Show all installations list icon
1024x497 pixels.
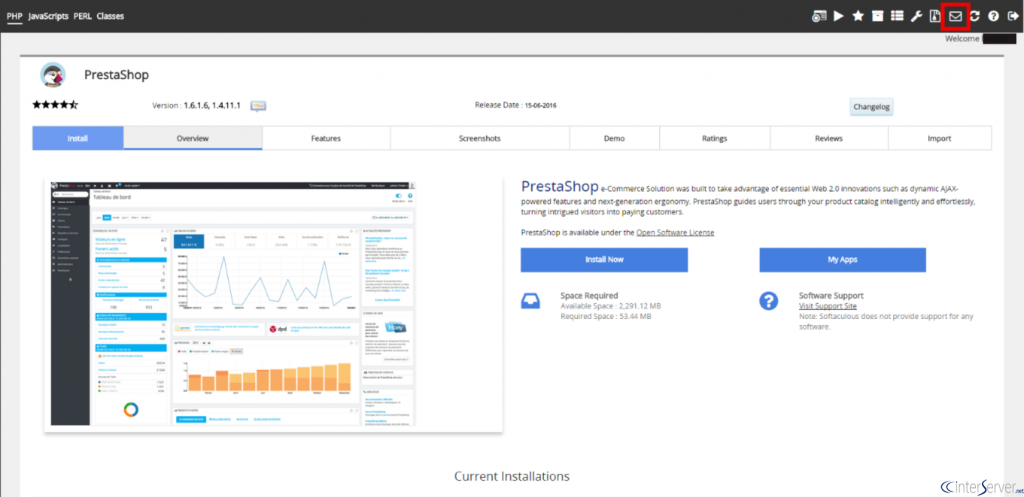click(896, 16)
